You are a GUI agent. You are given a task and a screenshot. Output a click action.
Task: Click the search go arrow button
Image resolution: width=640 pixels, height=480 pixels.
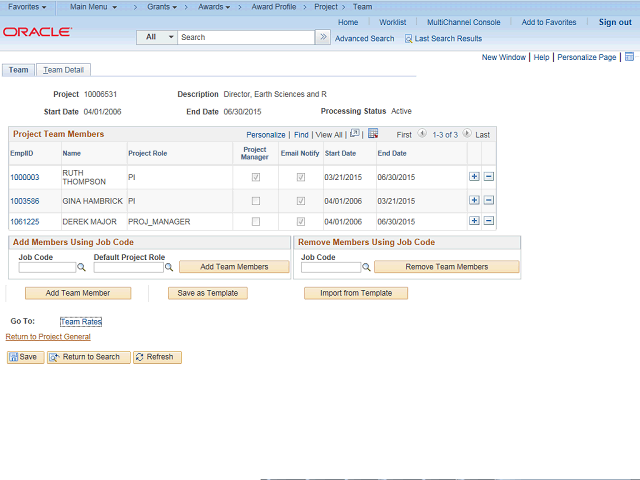tap(323, 37)
